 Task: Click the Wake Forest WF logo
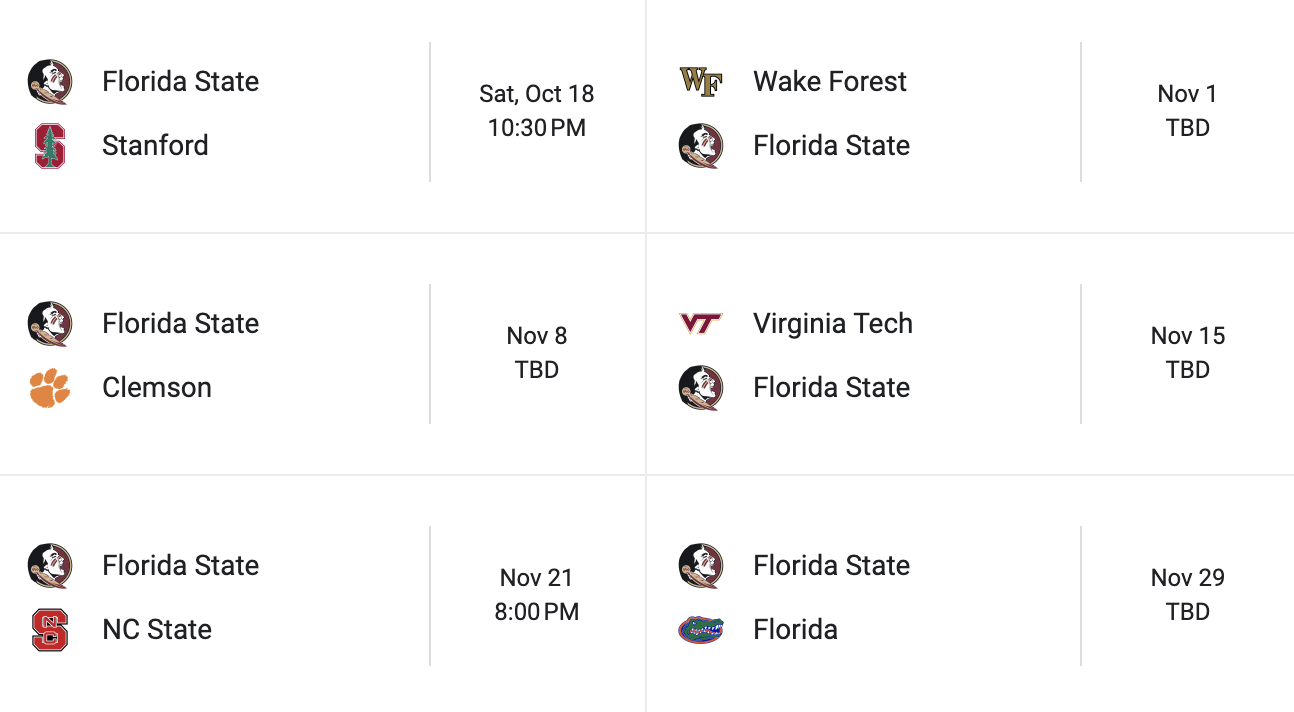(x=700, y=82)
